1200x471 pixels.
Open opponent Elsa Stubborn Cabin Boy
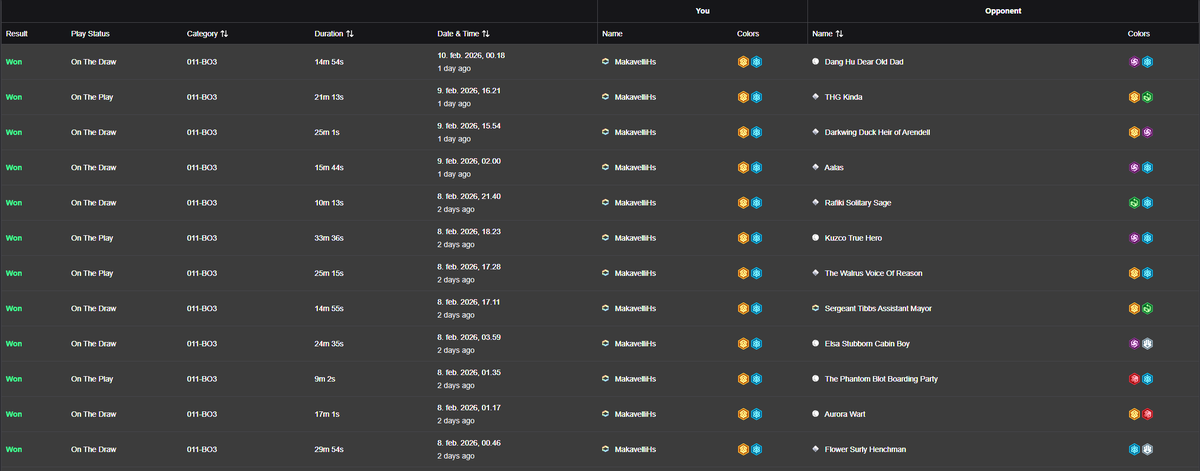click(x=867, y=344)
